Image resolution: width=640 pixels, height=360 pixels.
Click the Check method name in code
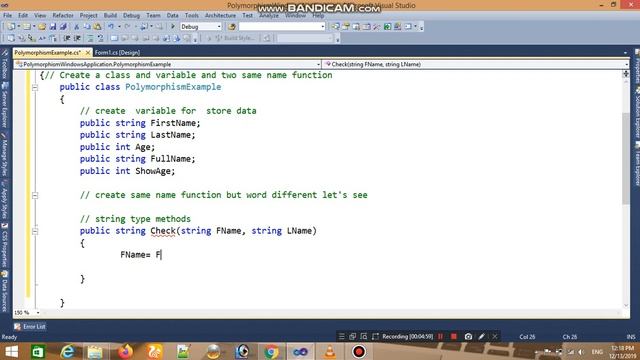pos(162,231)
